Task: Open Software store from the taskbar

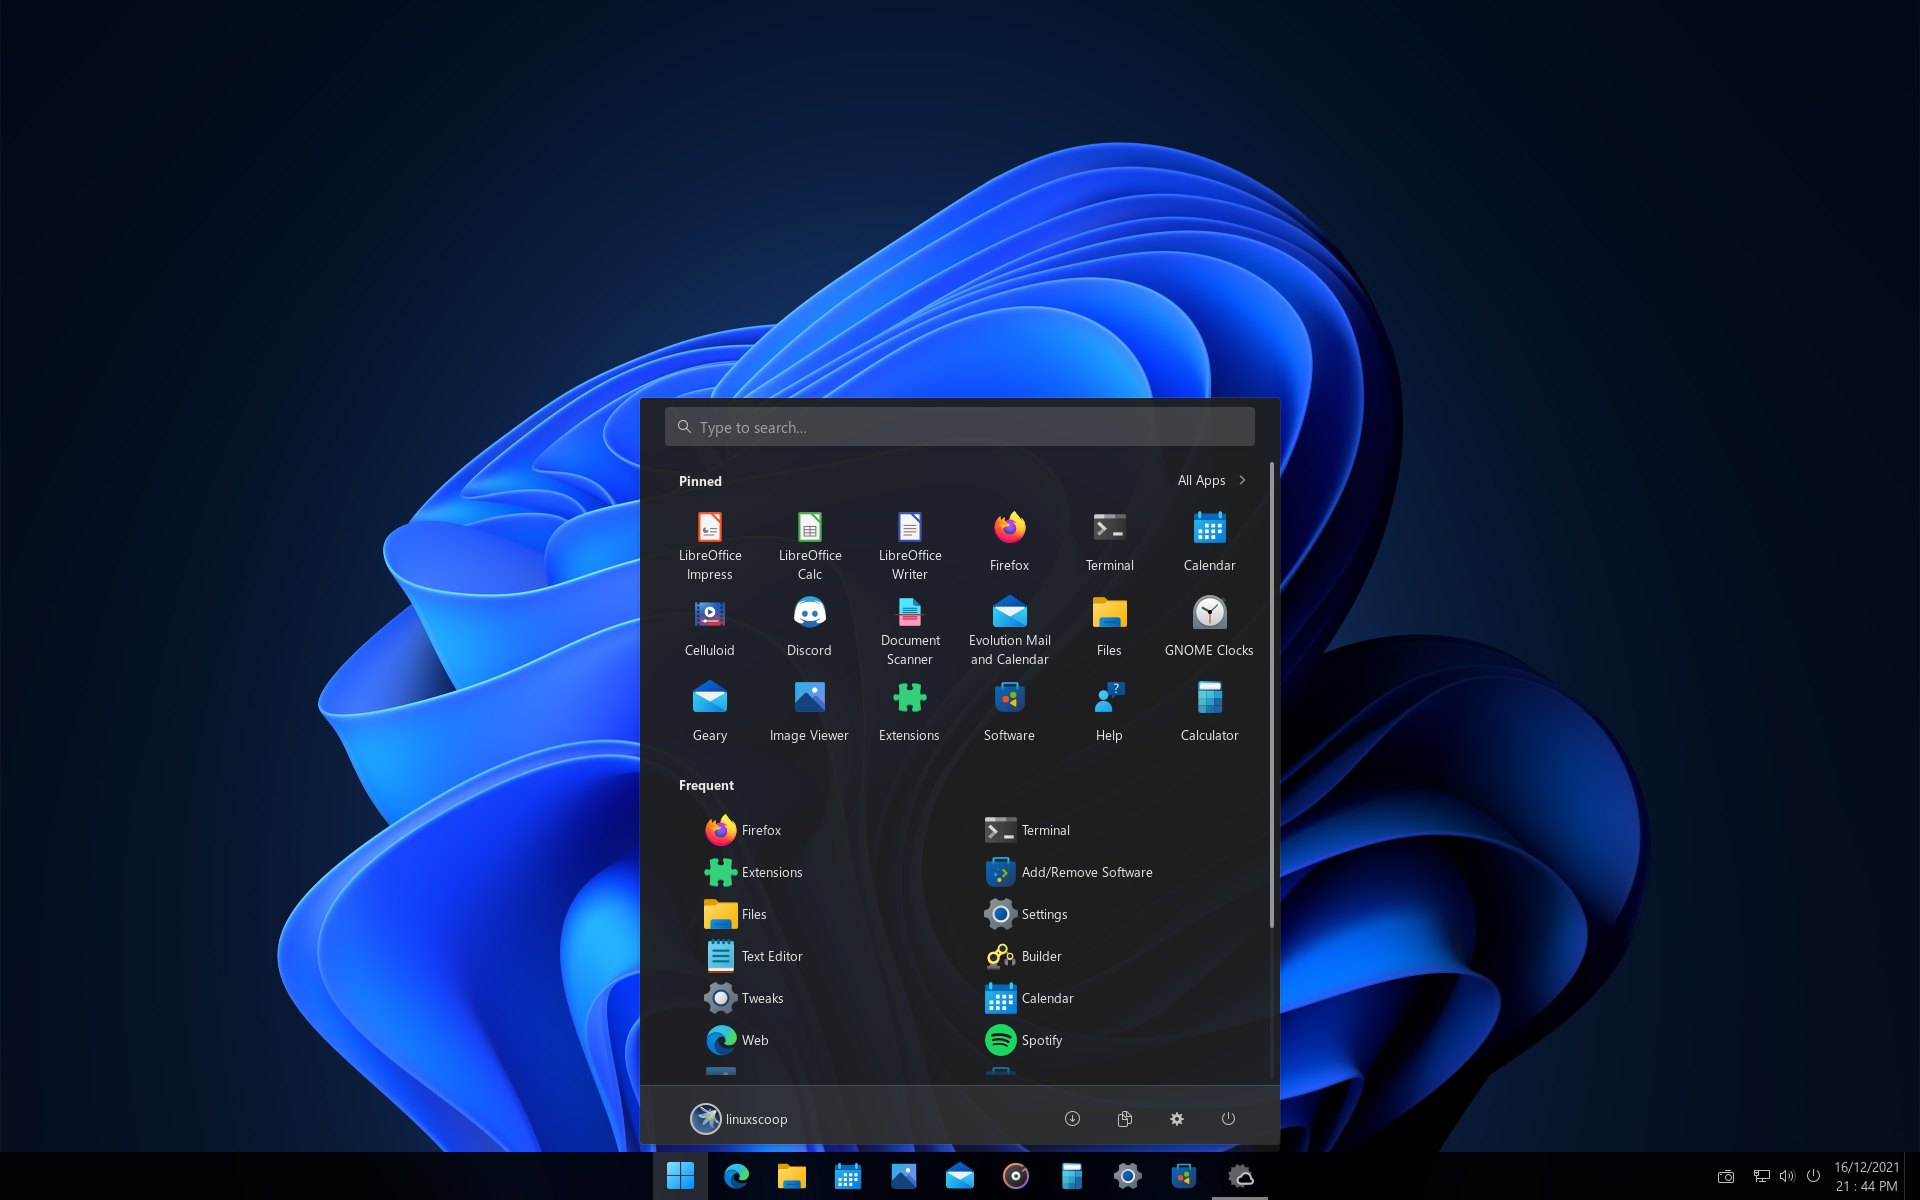Action: [x=1184, y=1176]
